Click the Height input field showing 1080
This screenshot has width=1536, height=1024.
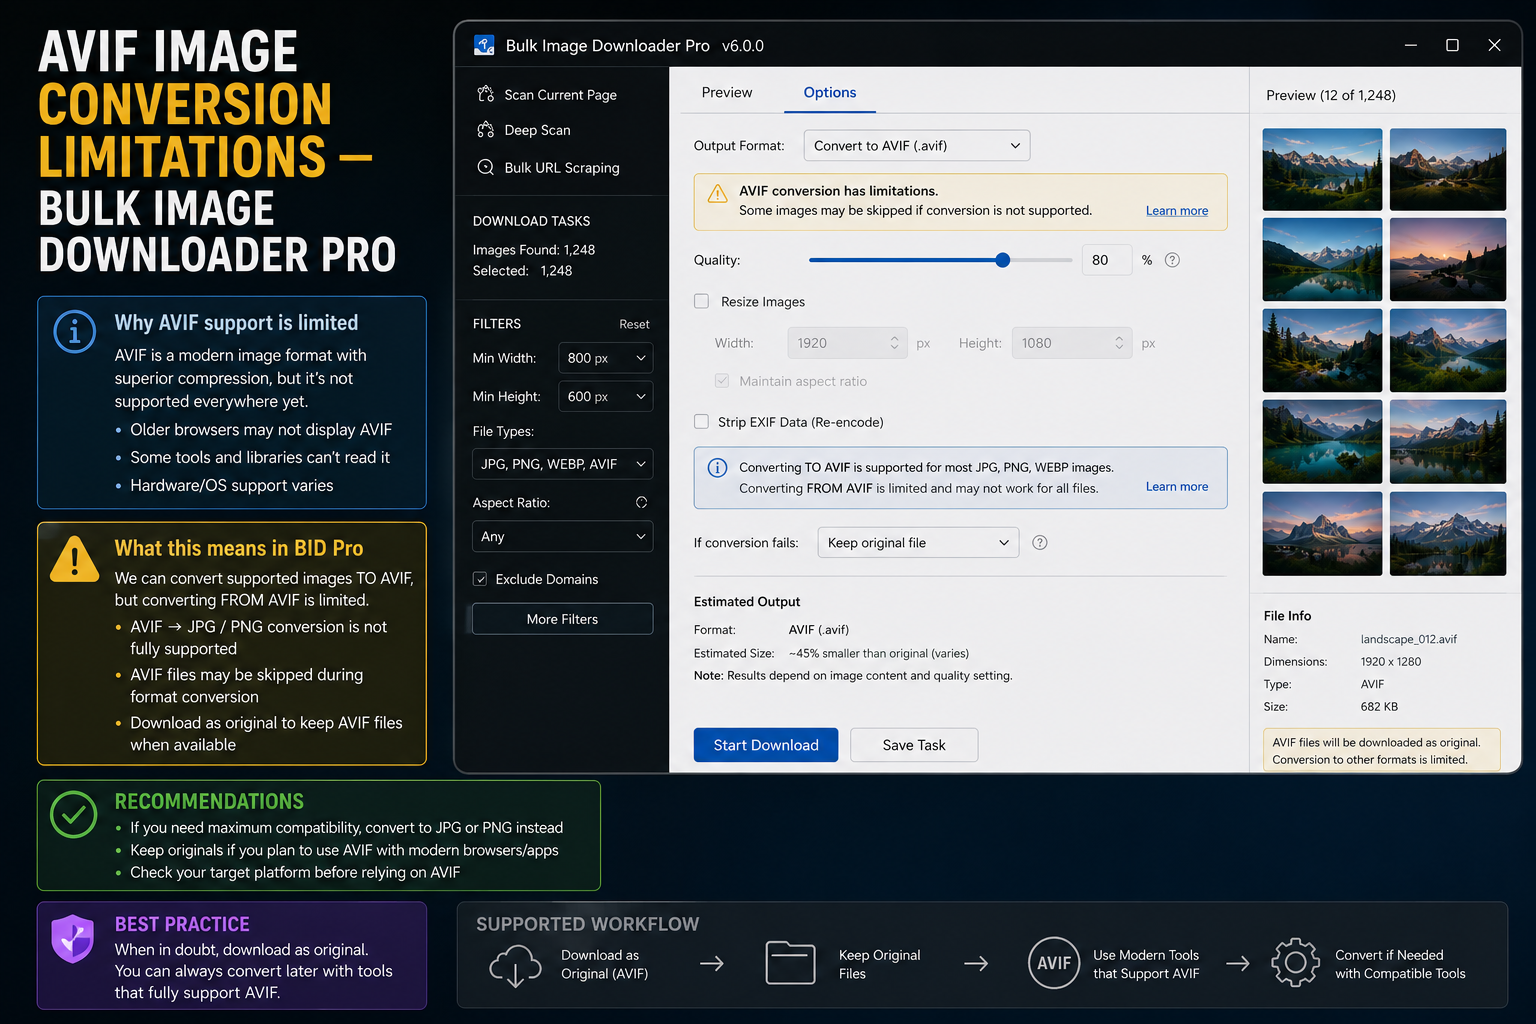pos(1072,343)
